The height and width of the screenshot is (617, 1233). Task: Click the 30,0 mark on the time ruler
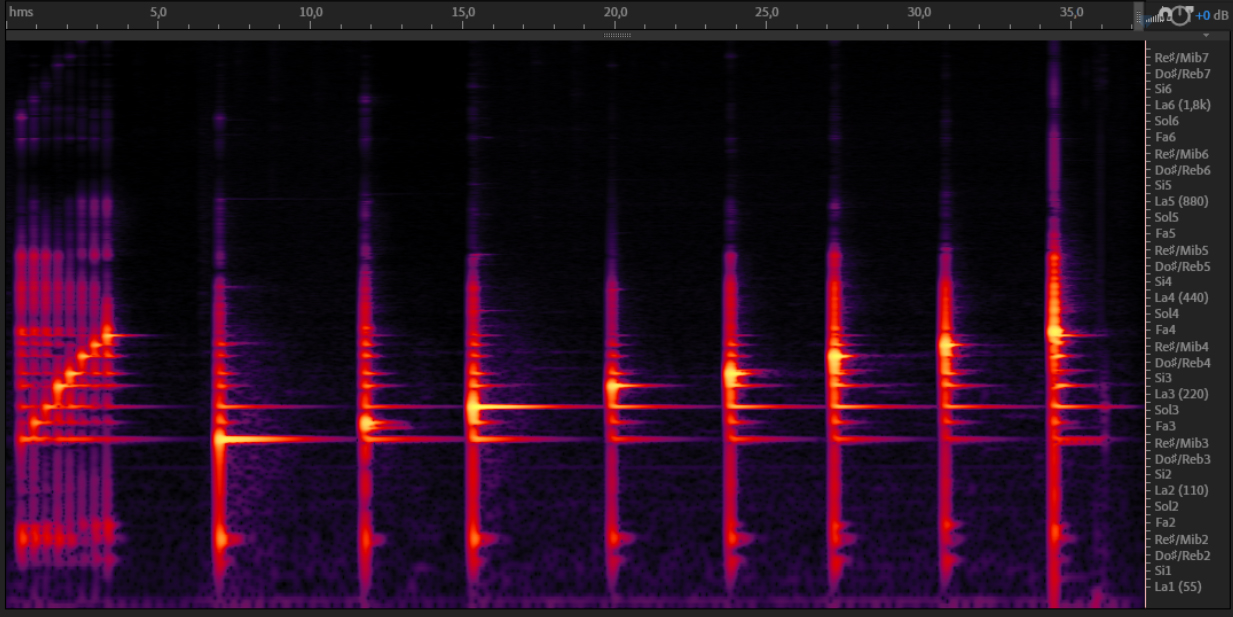point(919,12)
